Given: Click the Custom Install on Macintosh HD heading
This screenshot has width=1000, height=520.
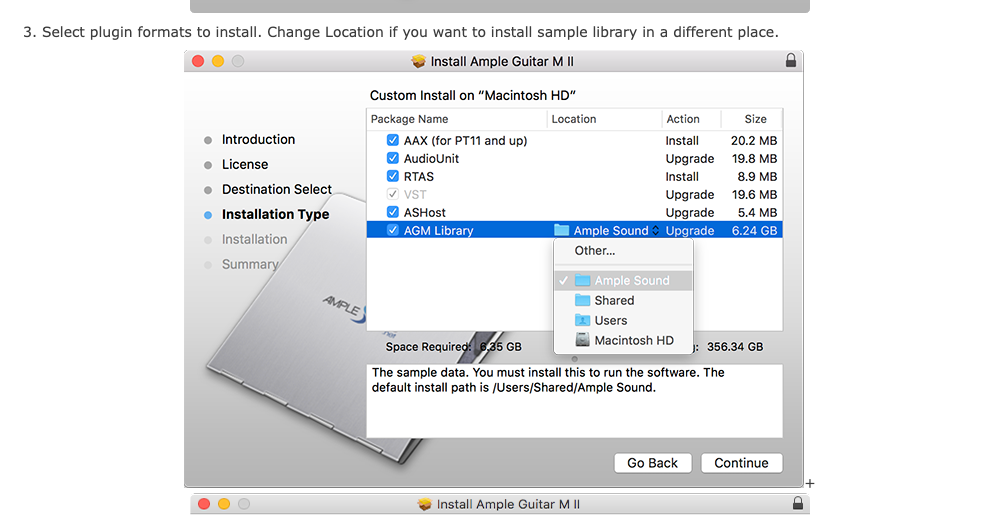Looking at the screenshot, I should coord(473,95).
